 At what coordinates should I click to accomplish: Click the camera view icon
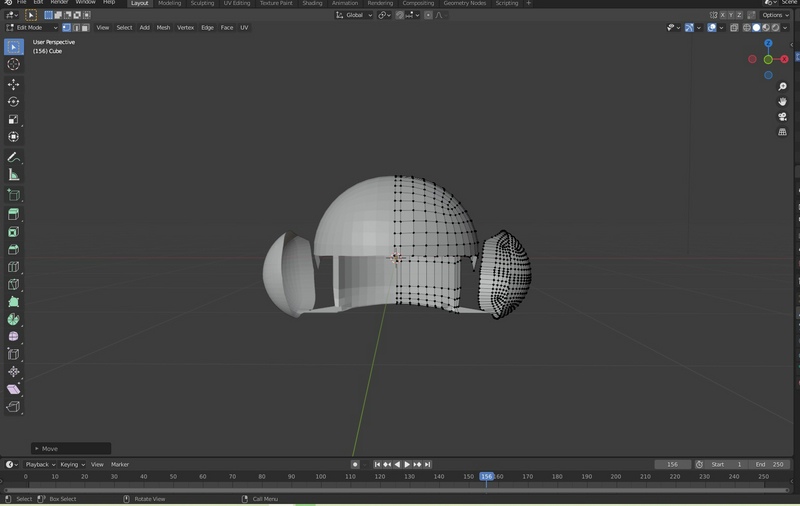tap(782, 117)
